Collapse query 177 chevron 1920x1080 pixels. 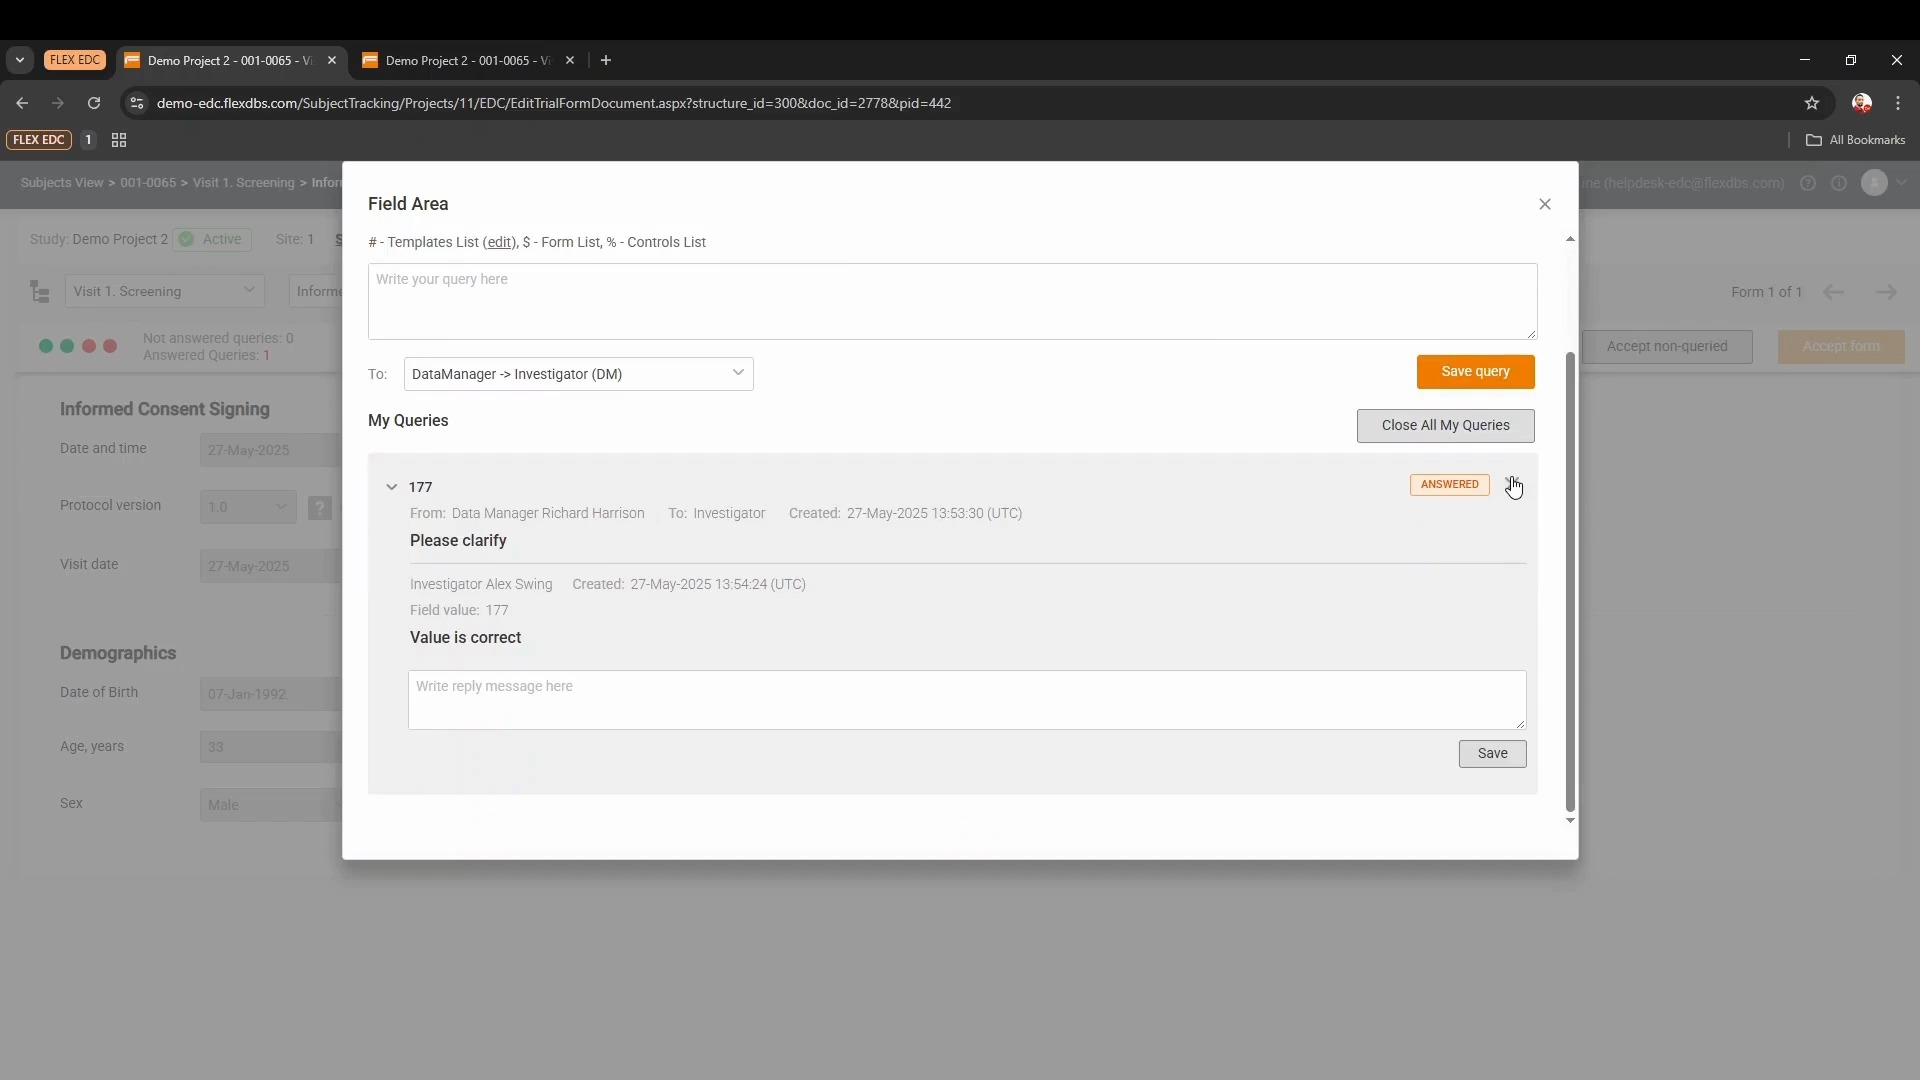[391, 487]
